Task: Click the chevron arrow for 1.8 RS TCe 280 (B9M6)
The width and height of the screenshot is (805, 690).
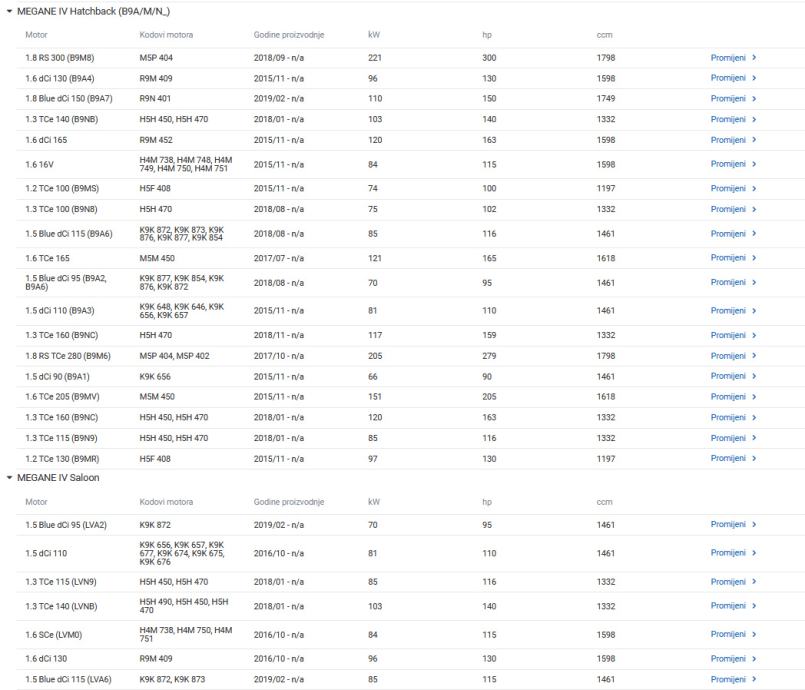Action: [754, 356]
